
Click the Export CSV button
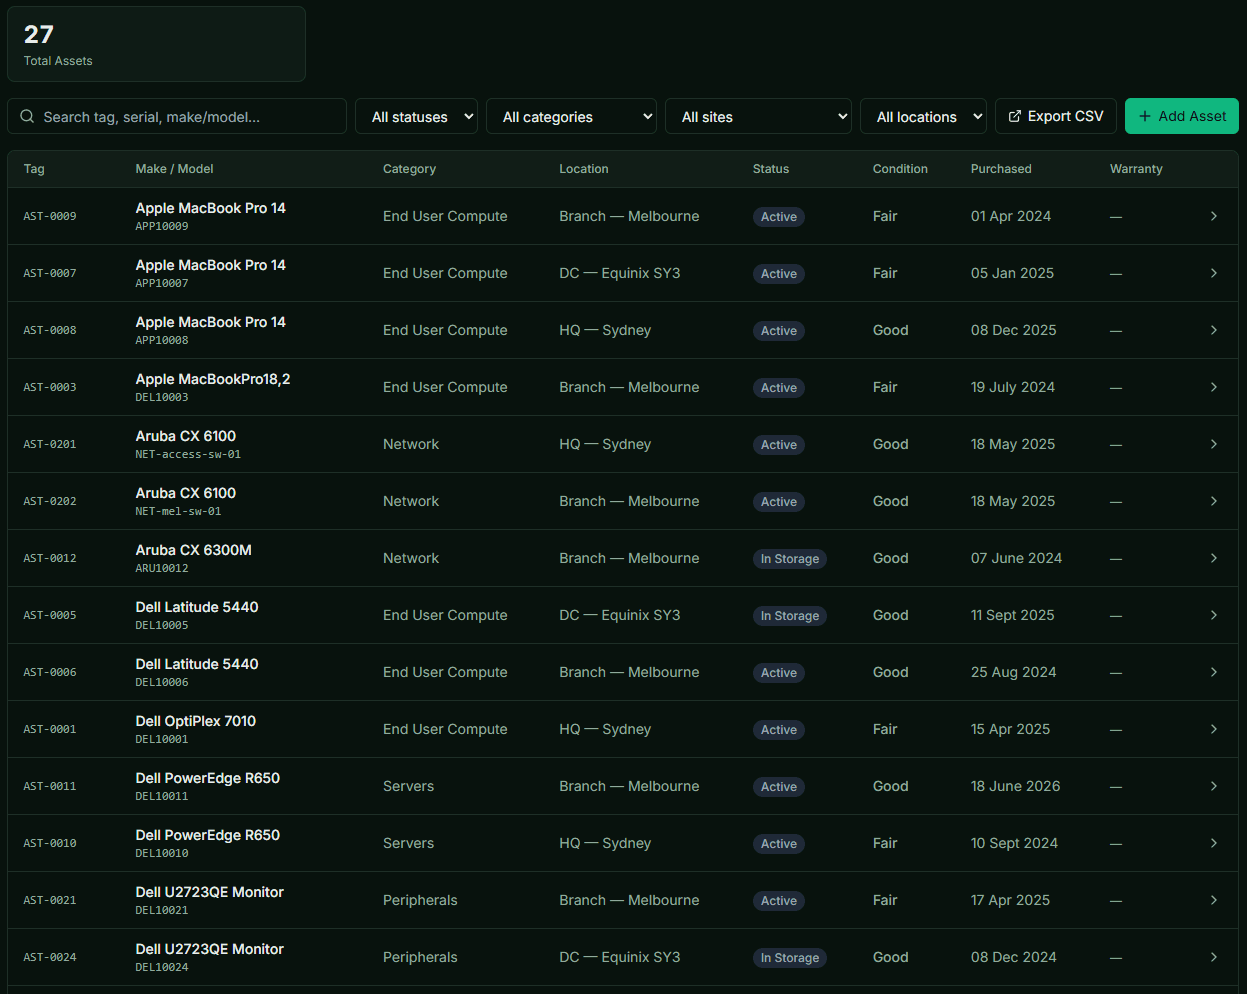(1056, 117)
